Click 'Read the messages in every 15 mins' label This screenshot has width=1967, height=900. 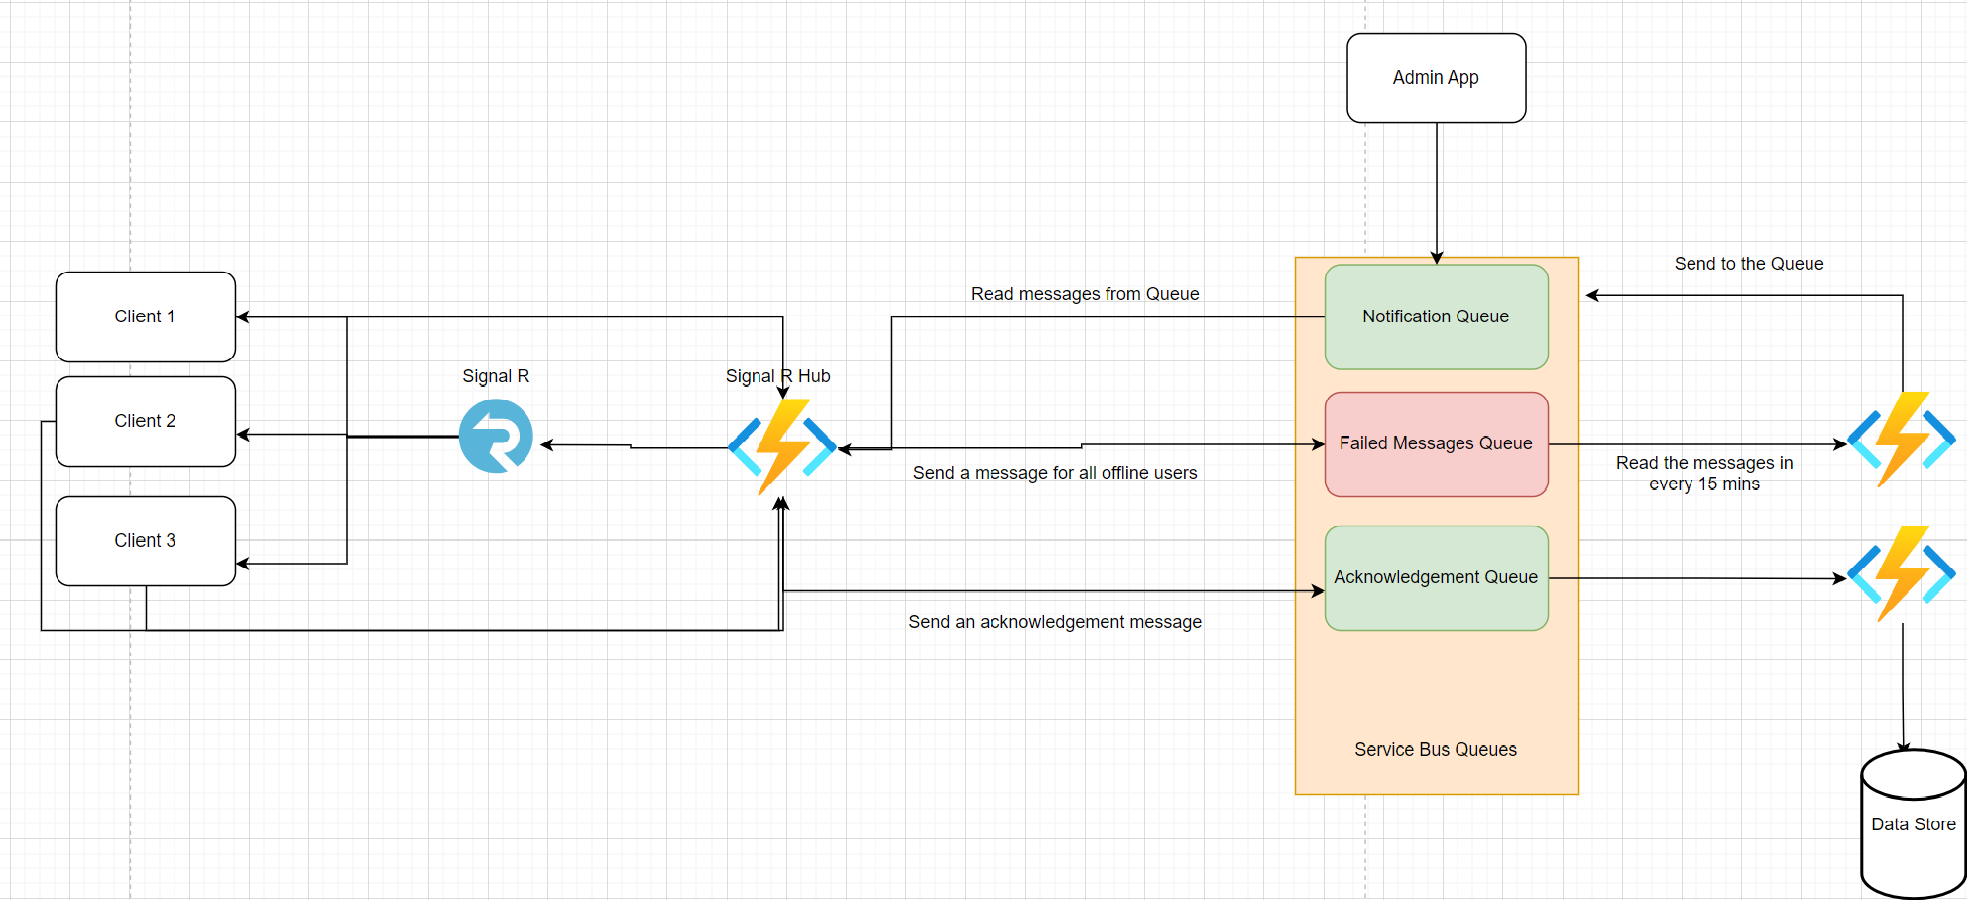tap(1705, 474)
